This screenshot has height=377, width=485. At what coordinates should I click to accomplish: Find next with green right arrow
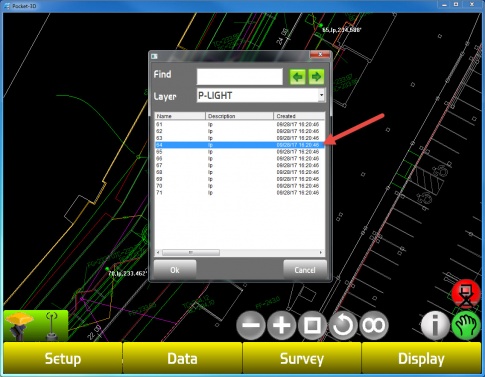coord(316,77)
